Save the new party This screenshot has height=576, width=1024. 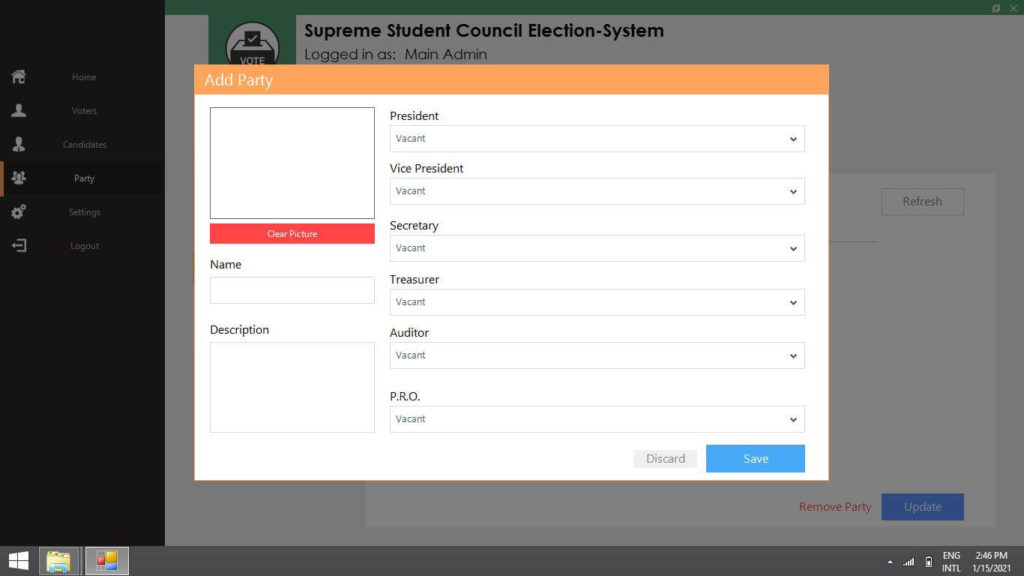(x=755, y=458)
